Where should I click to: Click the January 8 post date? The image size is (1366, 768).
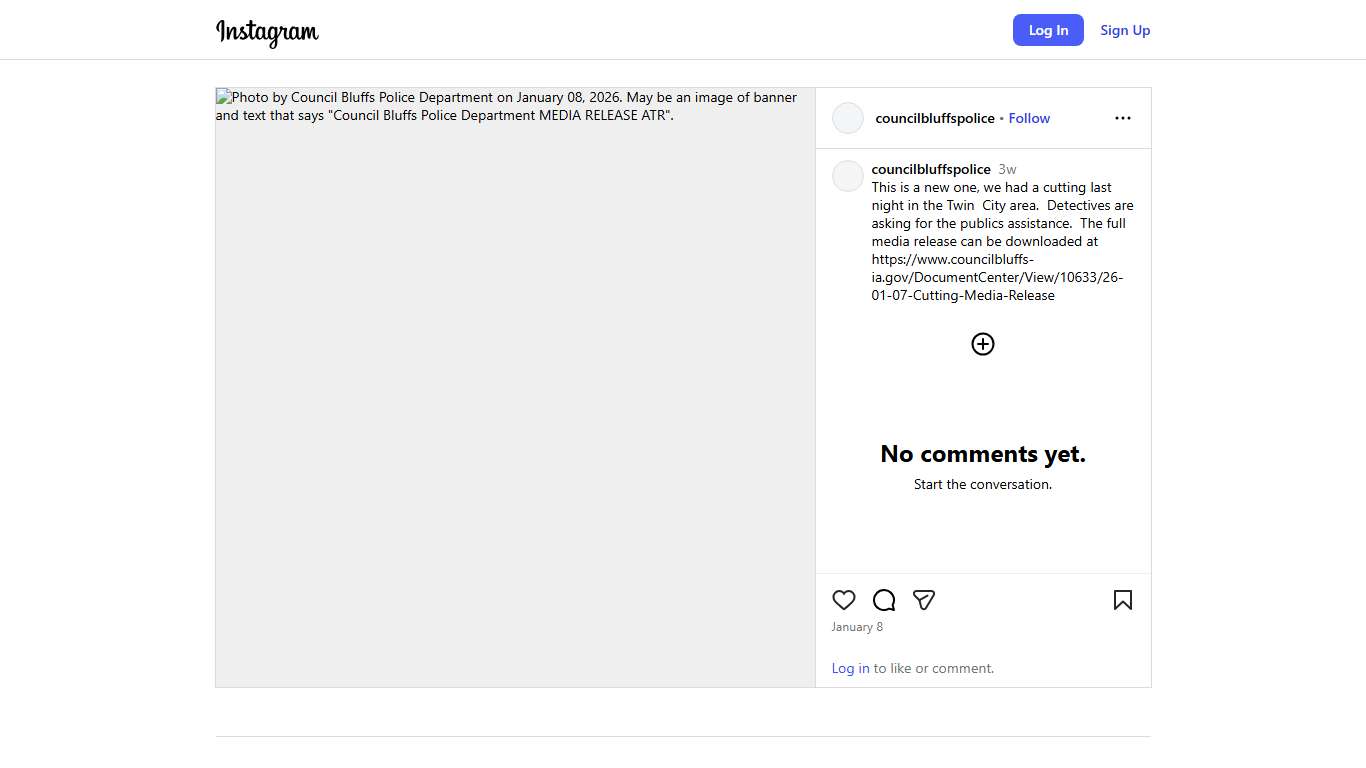pos(857,627)
